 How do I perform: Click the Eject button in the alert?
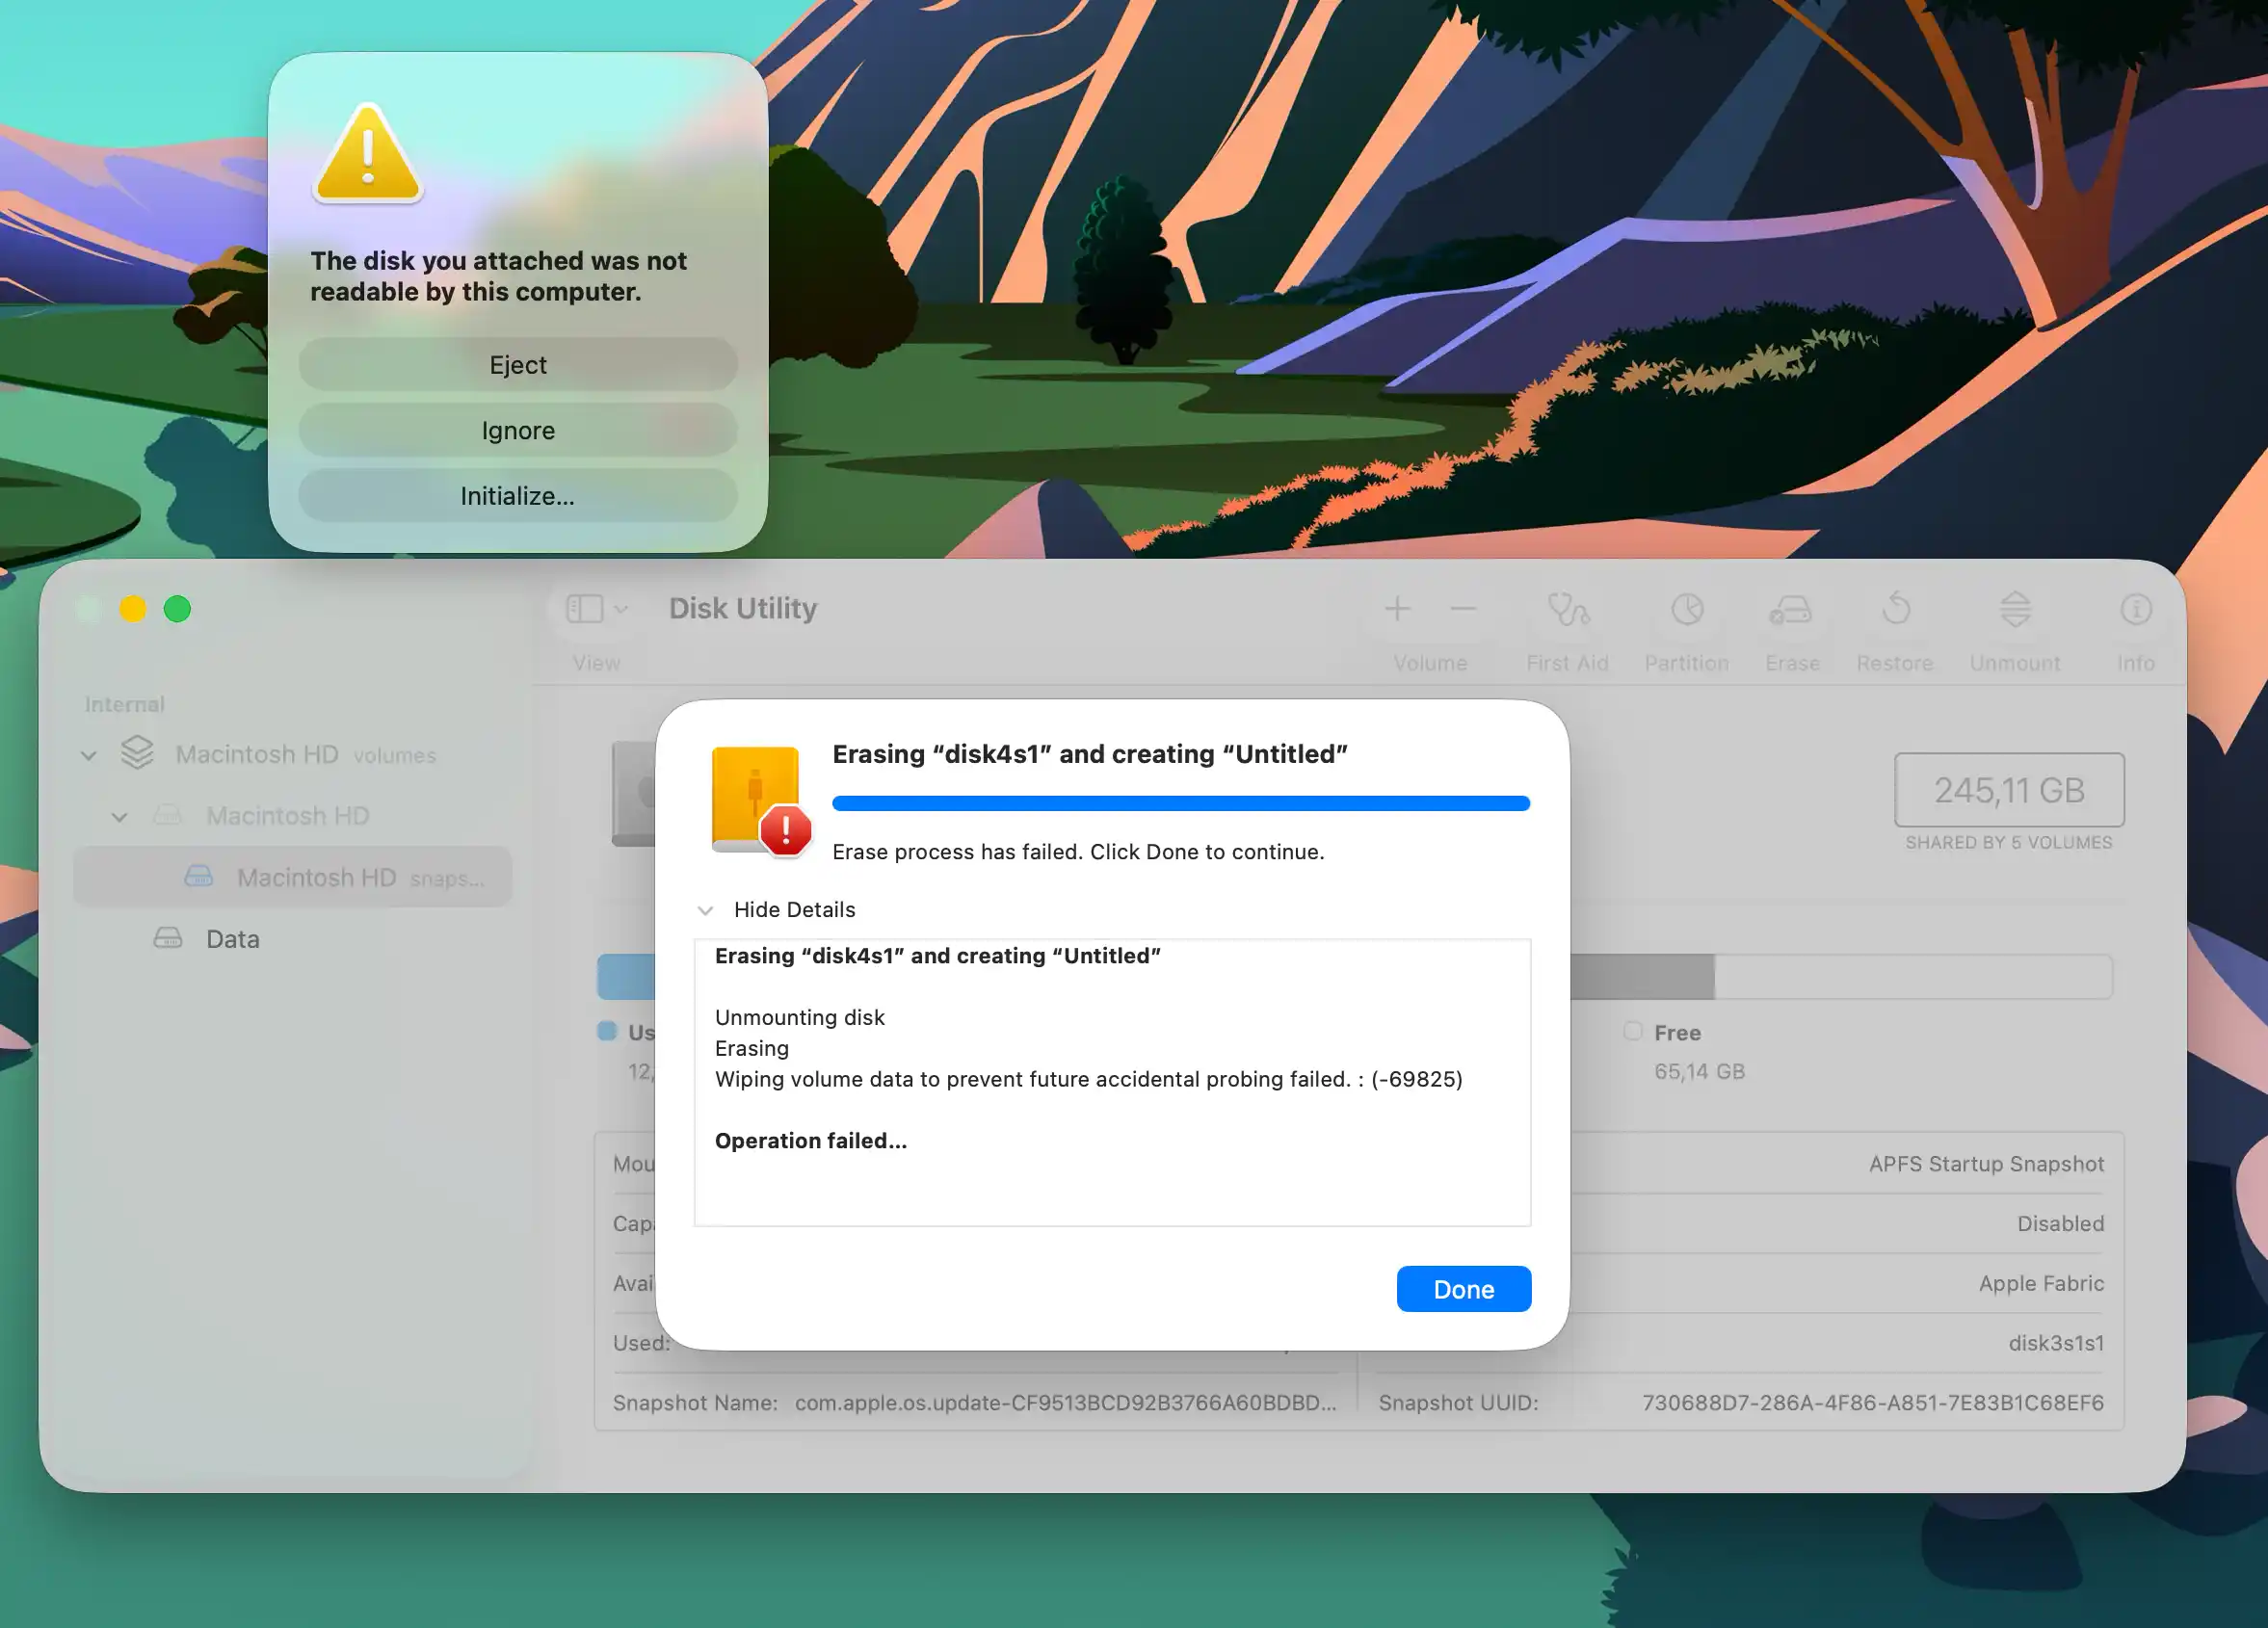pos(517,365)
